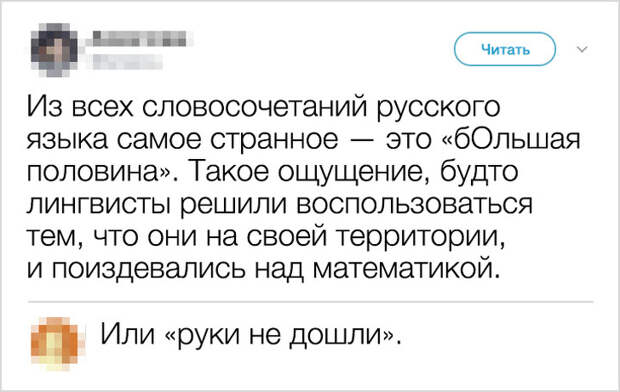Screen dimensions: 620x392
Task: Click the "Читать" follow button
Action: click(x=505, y=49)
